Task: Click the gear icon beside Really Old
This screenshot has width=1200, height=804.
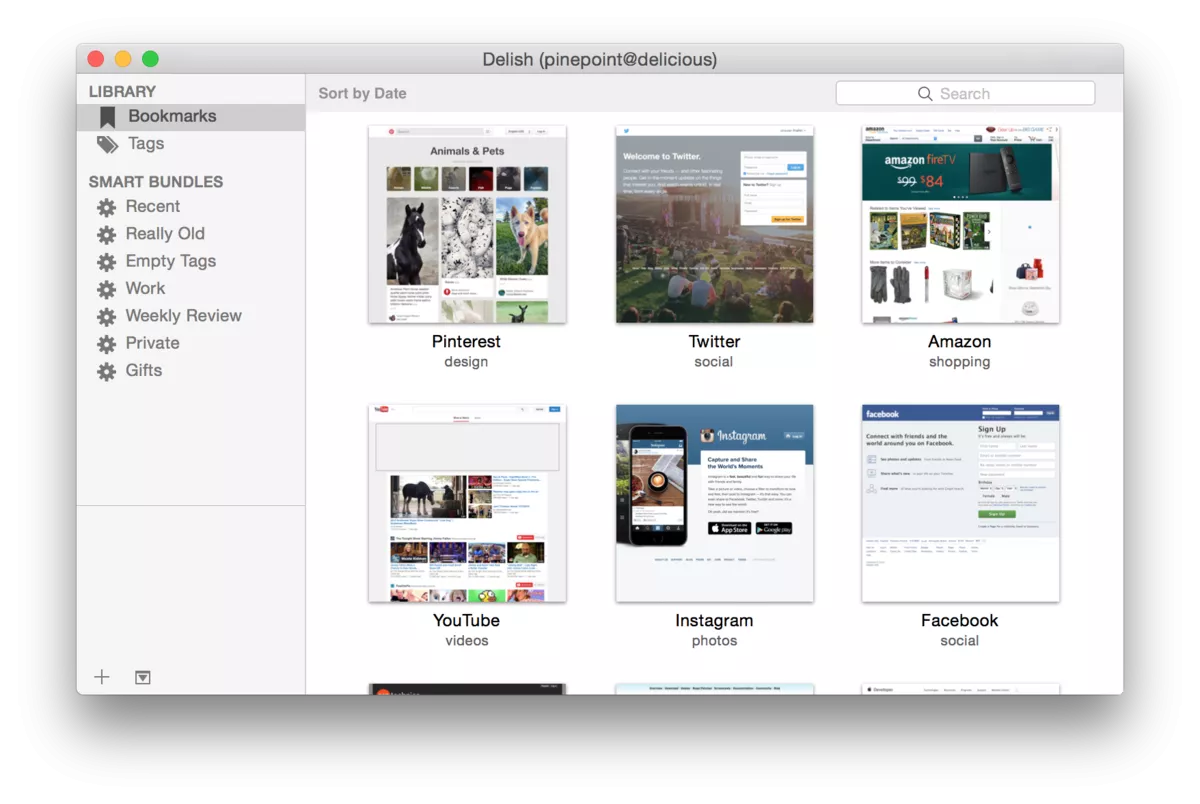Action: 106,235
